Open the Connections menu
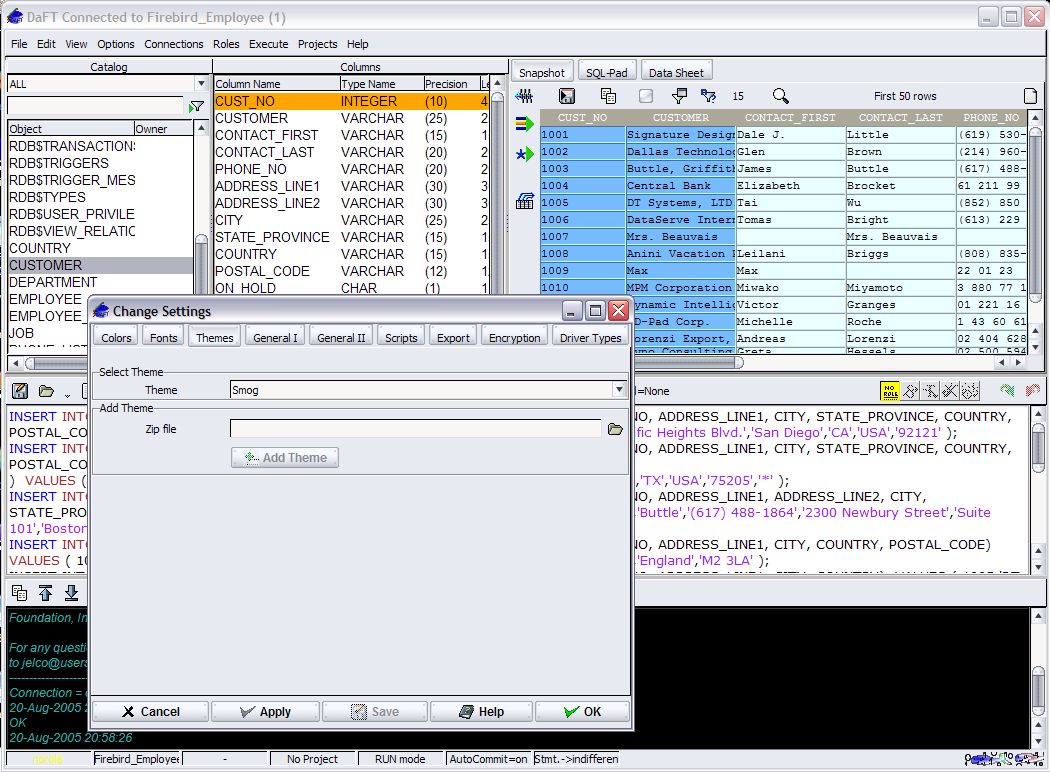 (174, 44)
